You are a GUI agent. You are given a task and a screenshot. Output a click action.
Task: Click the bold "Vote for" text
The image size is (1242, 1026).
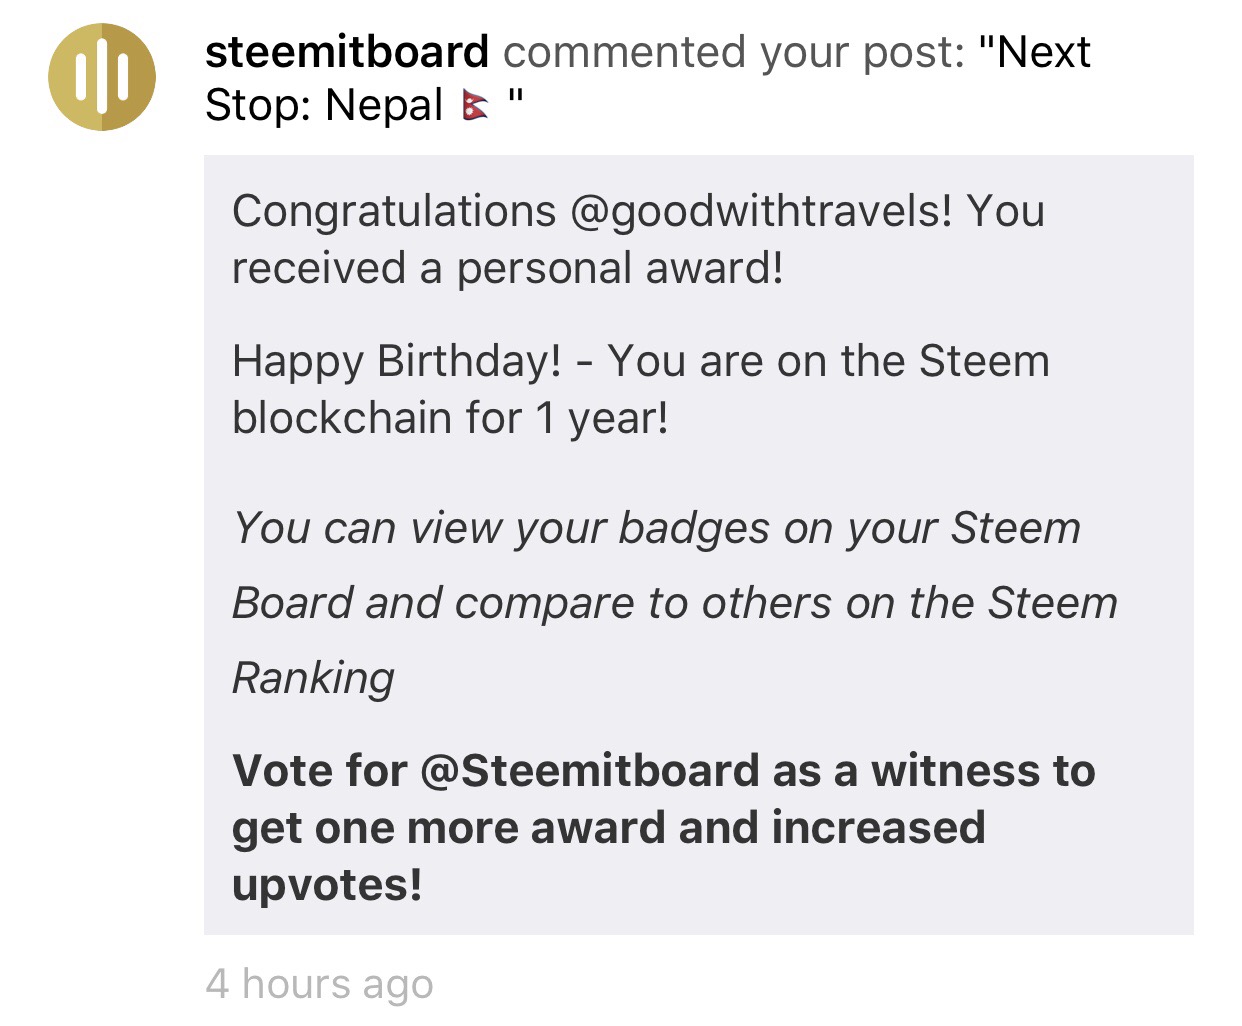point(319,771)
